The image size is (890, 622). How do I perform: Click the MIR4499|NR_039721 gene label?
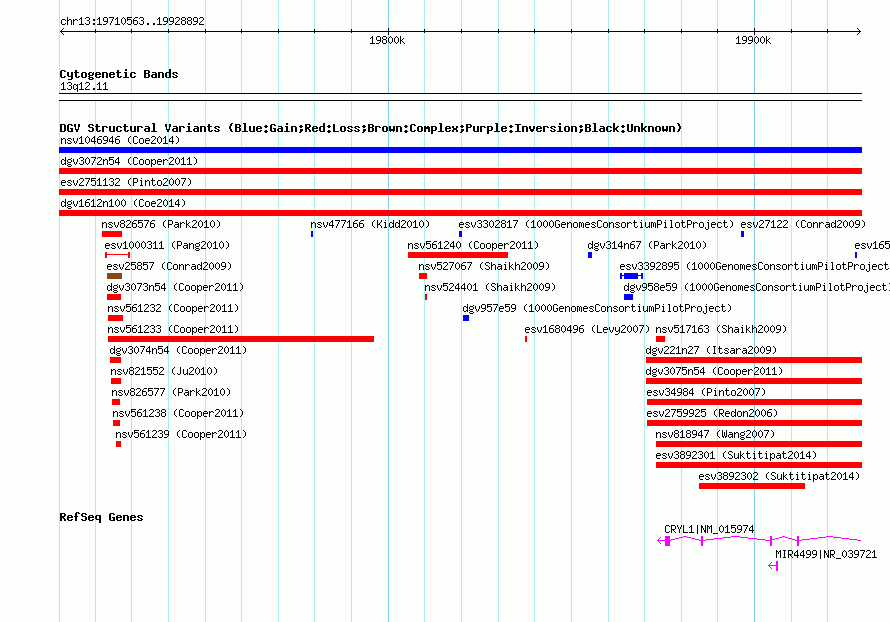click(x=826, y=554)
